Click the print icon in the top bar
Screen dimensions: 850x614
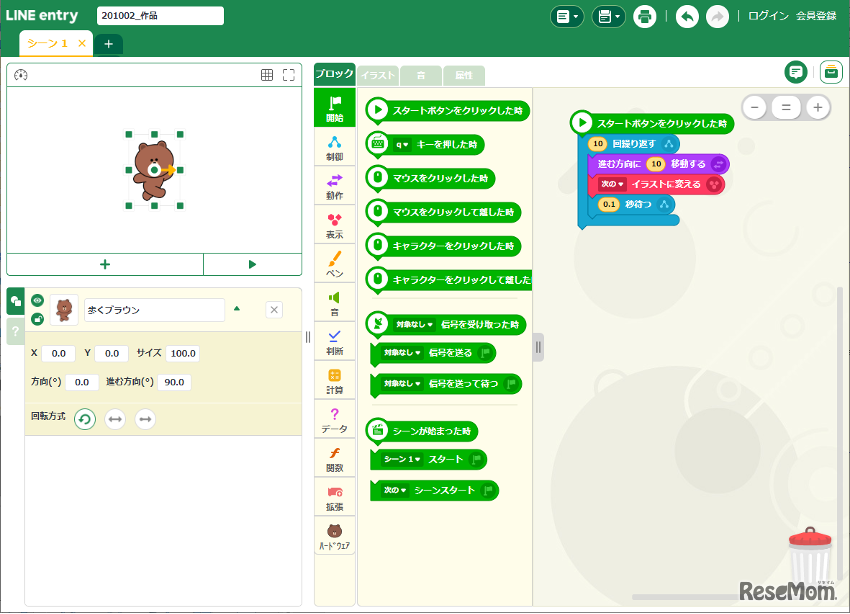pos(646,17)
